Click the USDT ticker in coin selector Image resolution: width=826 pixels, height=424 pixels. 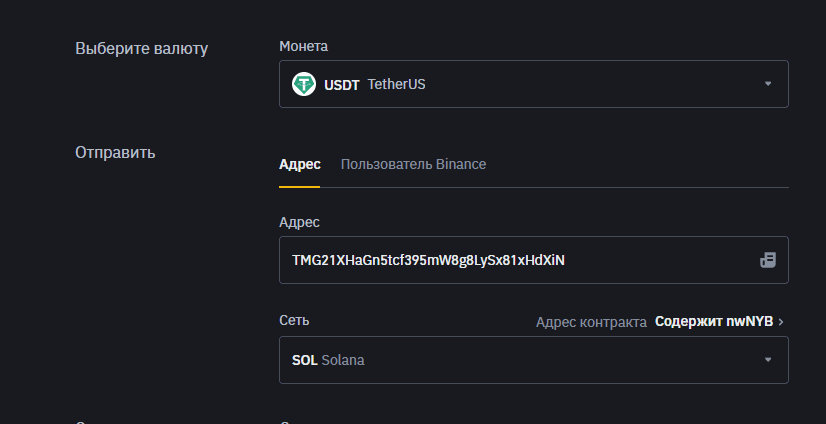[342, 85]
